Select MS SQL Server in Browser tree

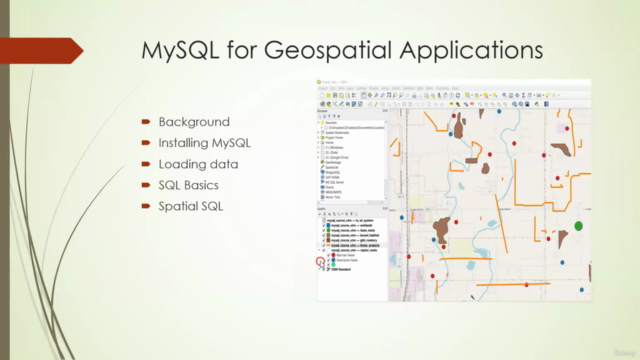[335, 182]
